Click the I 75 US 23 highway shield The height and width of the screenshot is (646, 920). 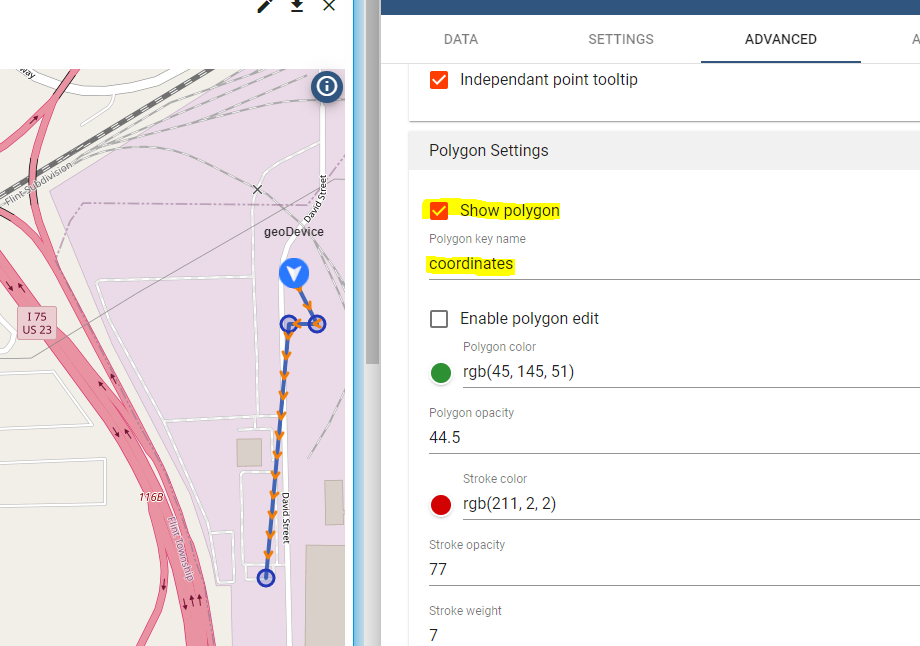[x=37, y=323]
